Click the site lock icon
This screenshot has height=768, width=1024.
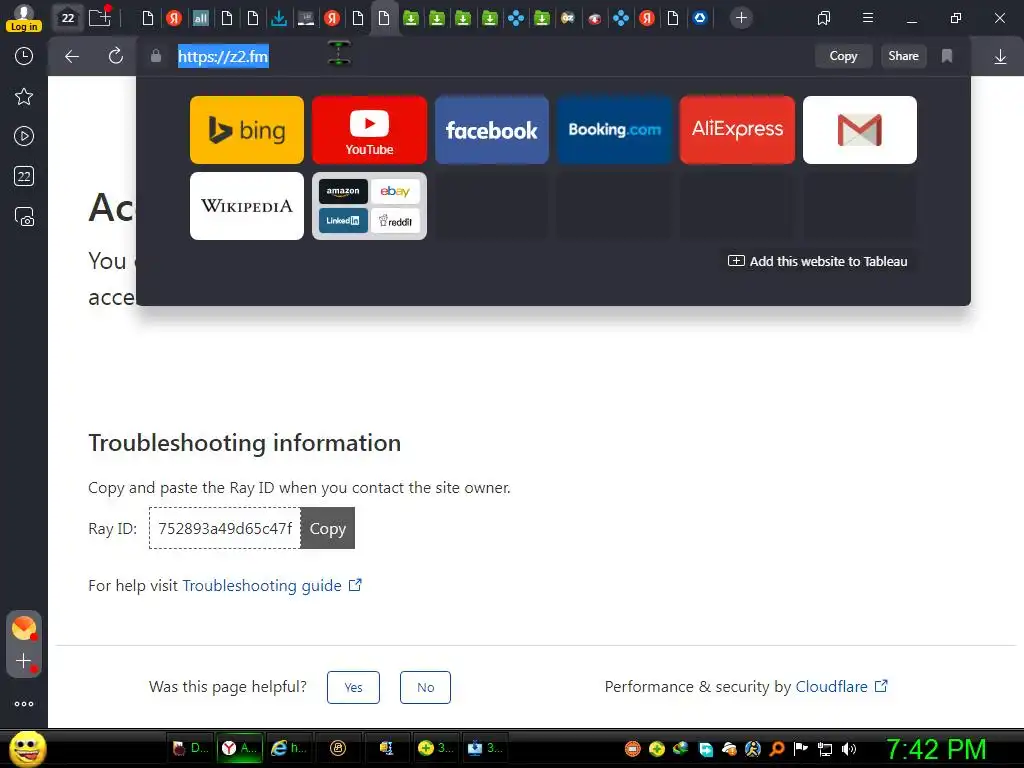[x=155, y=56]
